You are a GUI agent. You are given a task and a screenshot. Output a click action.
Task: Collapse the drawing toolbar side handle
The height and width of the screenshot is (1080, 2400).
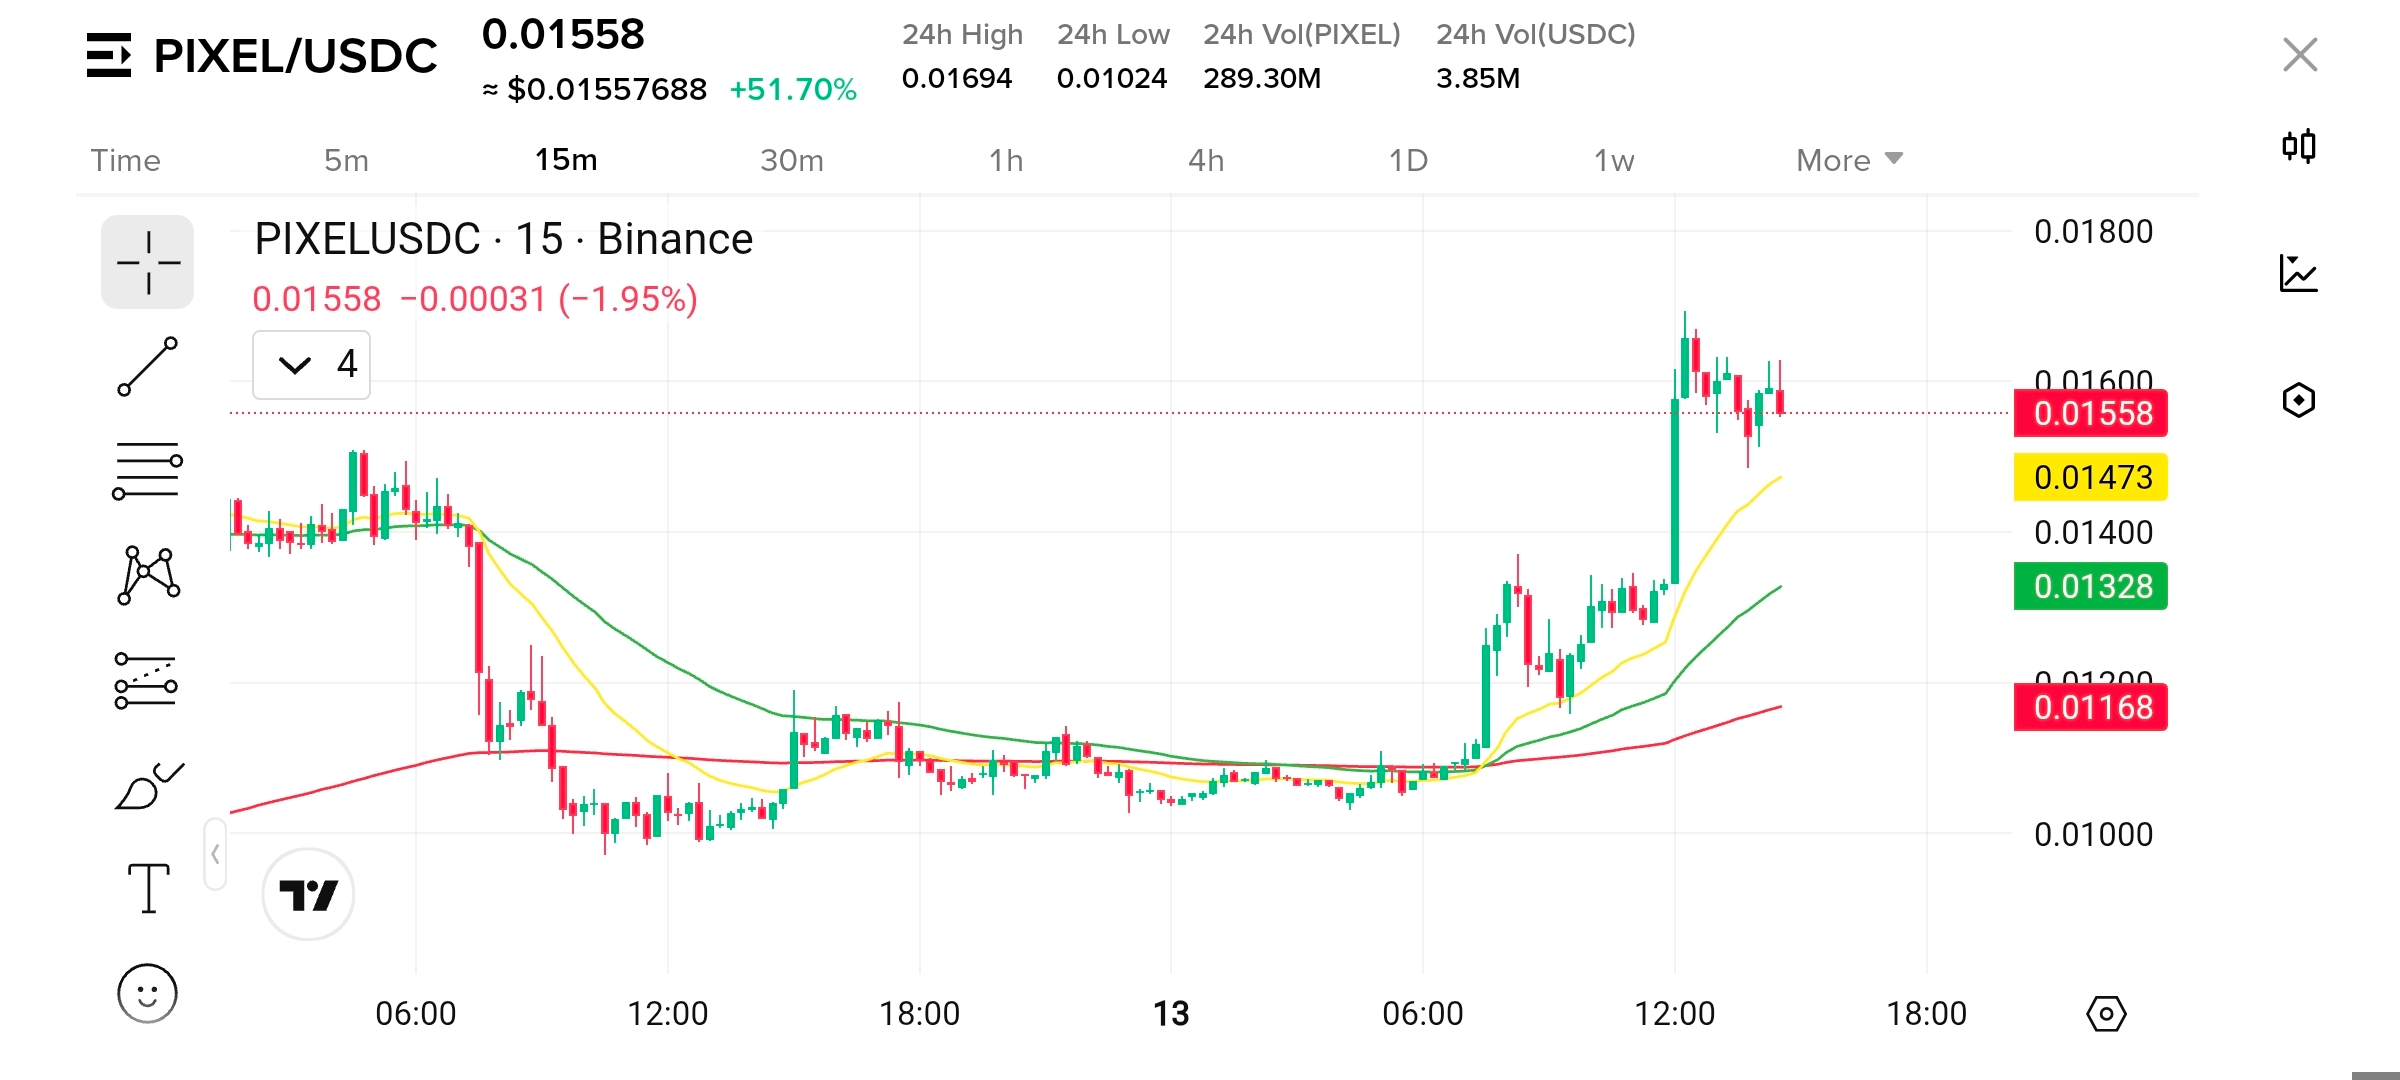click(215, 854)
